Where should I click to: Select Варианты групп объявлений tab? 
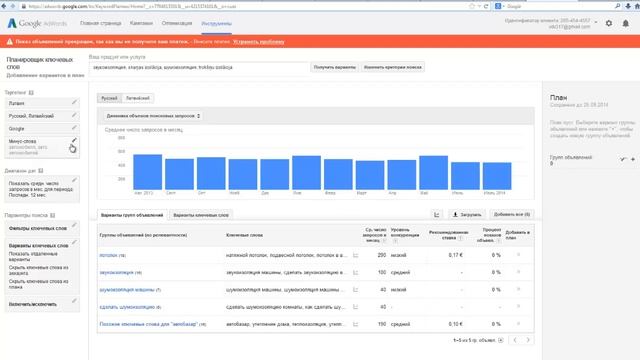pos(132,215)
